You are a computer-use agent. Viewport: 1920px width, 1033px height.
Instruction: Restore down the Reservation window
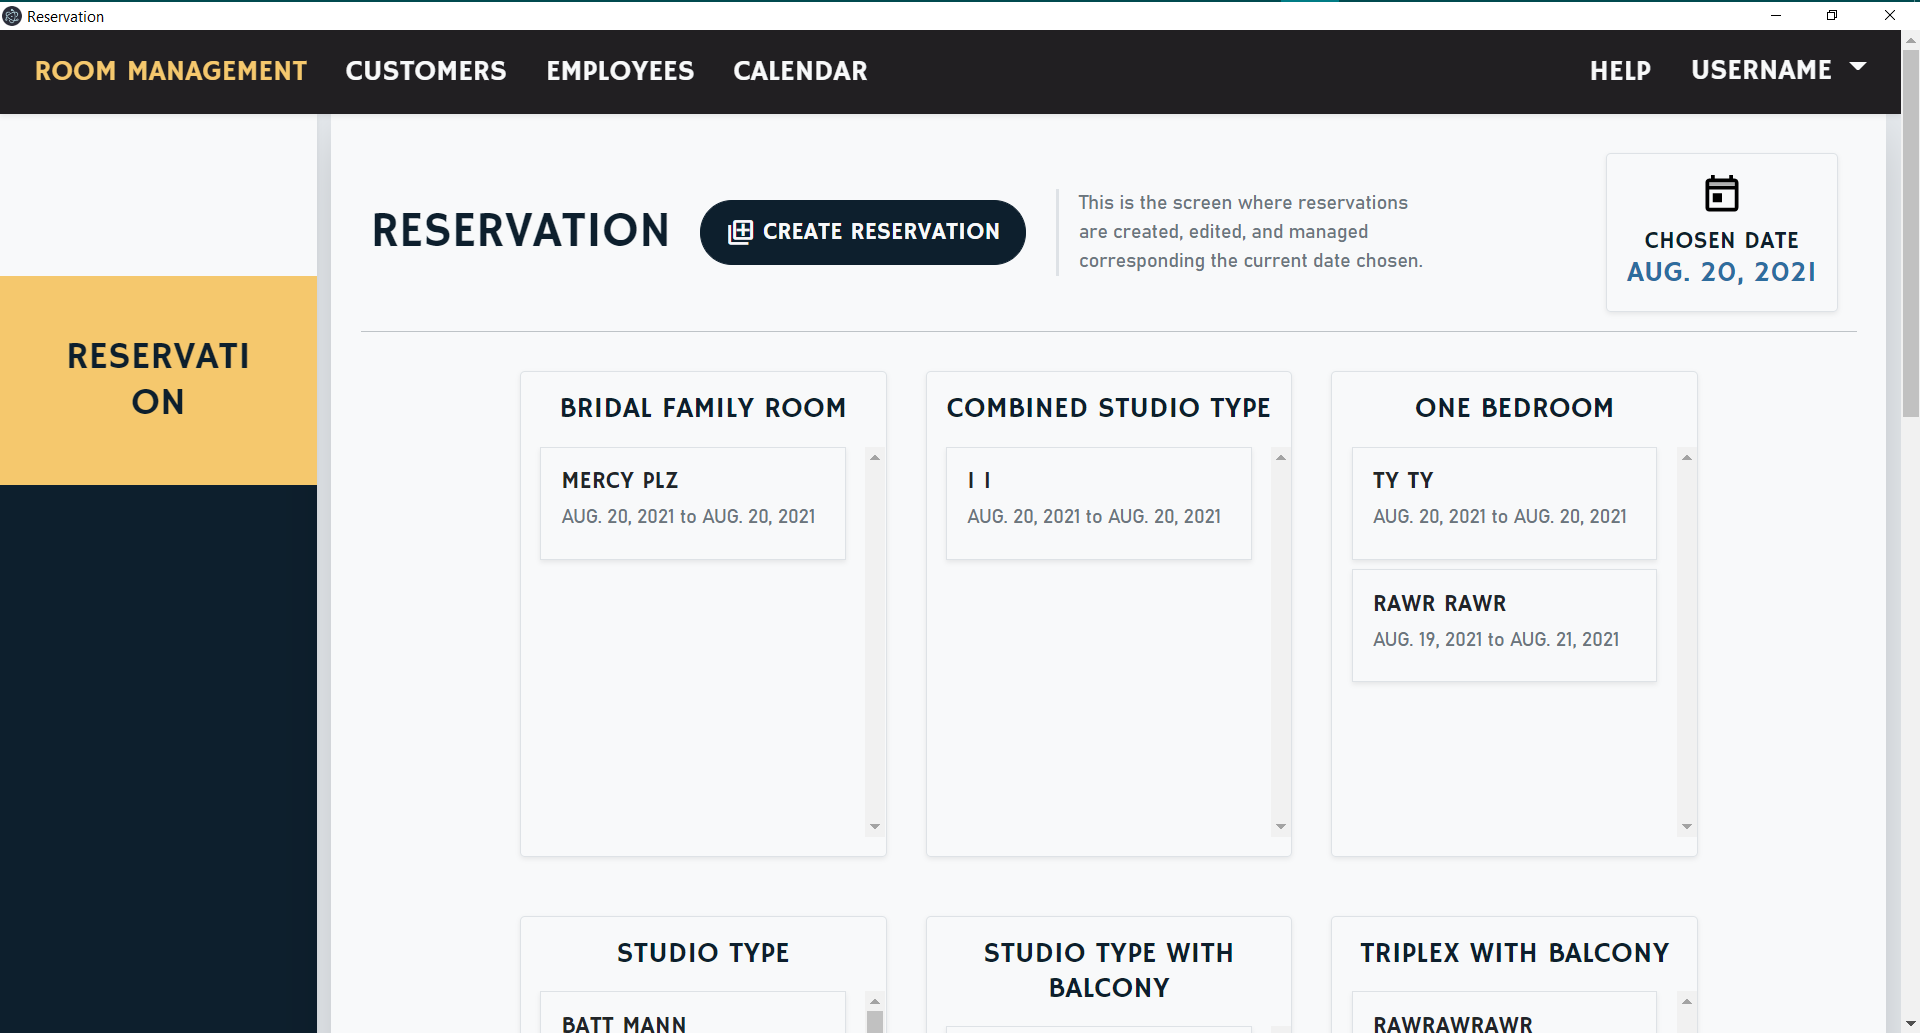[x=1832, y=15]
